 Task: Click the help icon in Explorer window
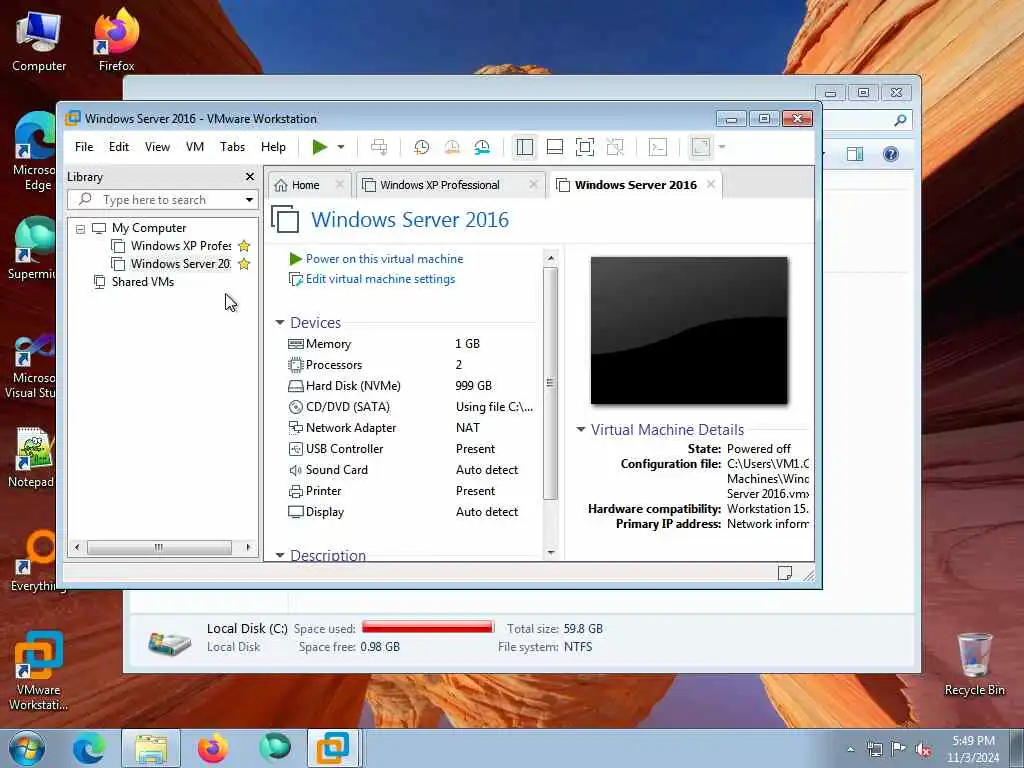[891, 154]
